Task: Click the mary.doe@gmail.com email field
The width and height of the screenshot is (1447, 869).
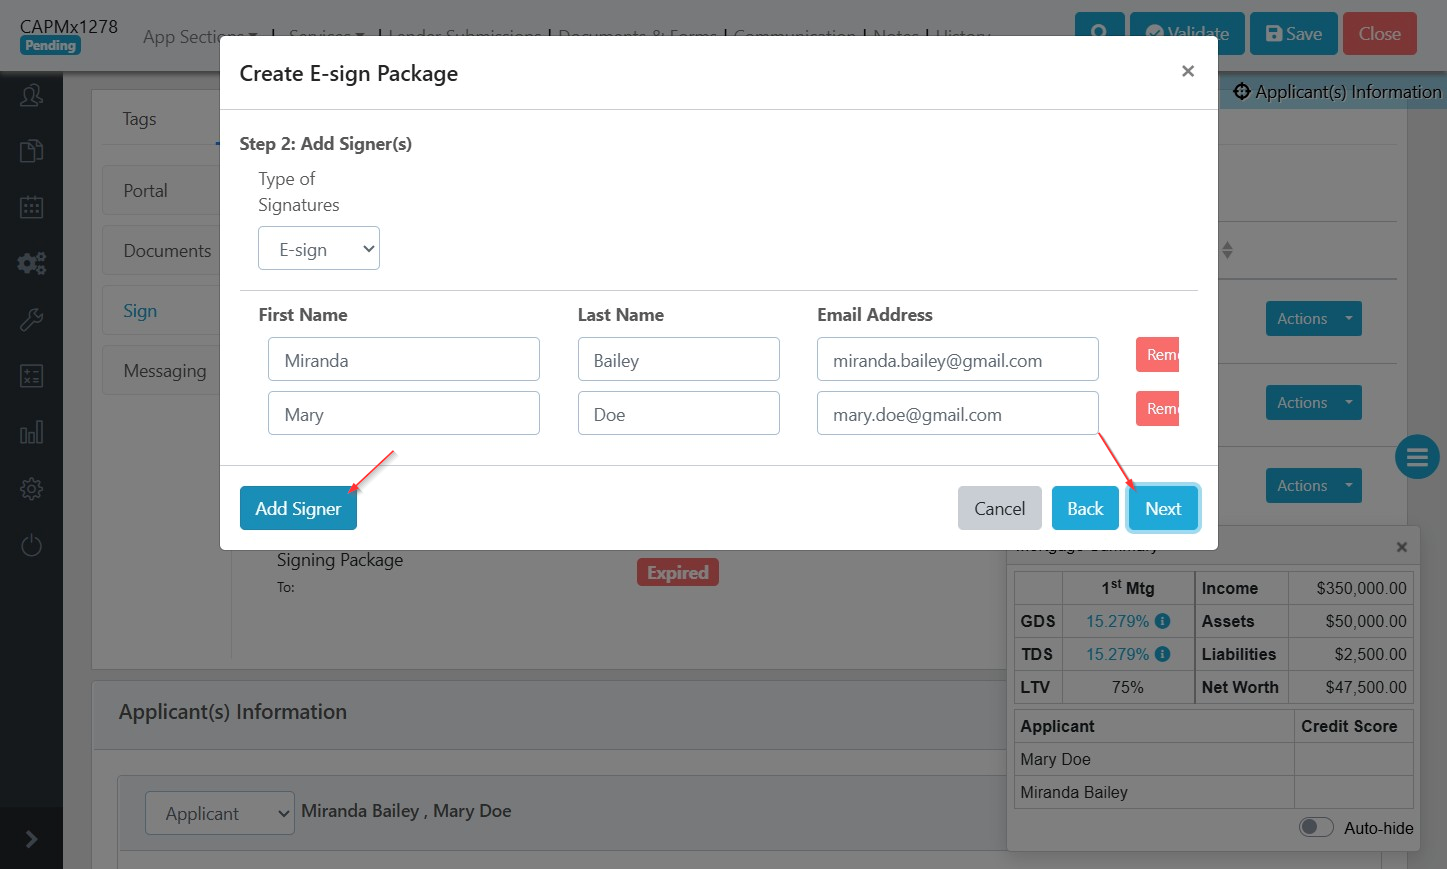Action: 956,414
